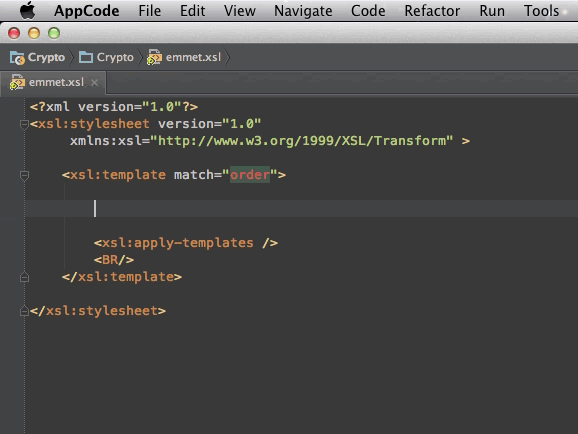Click the xsl:template tag name

click(118, 175)
